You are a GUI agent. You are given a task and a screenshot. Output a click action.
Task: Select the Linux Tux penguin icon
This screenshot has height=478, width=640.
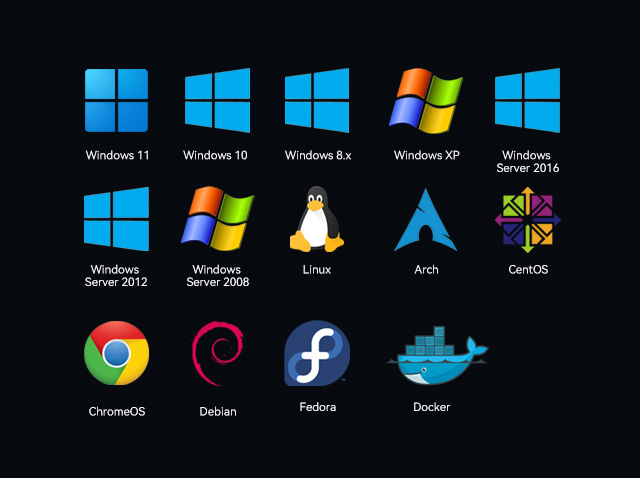coord(317,219)
